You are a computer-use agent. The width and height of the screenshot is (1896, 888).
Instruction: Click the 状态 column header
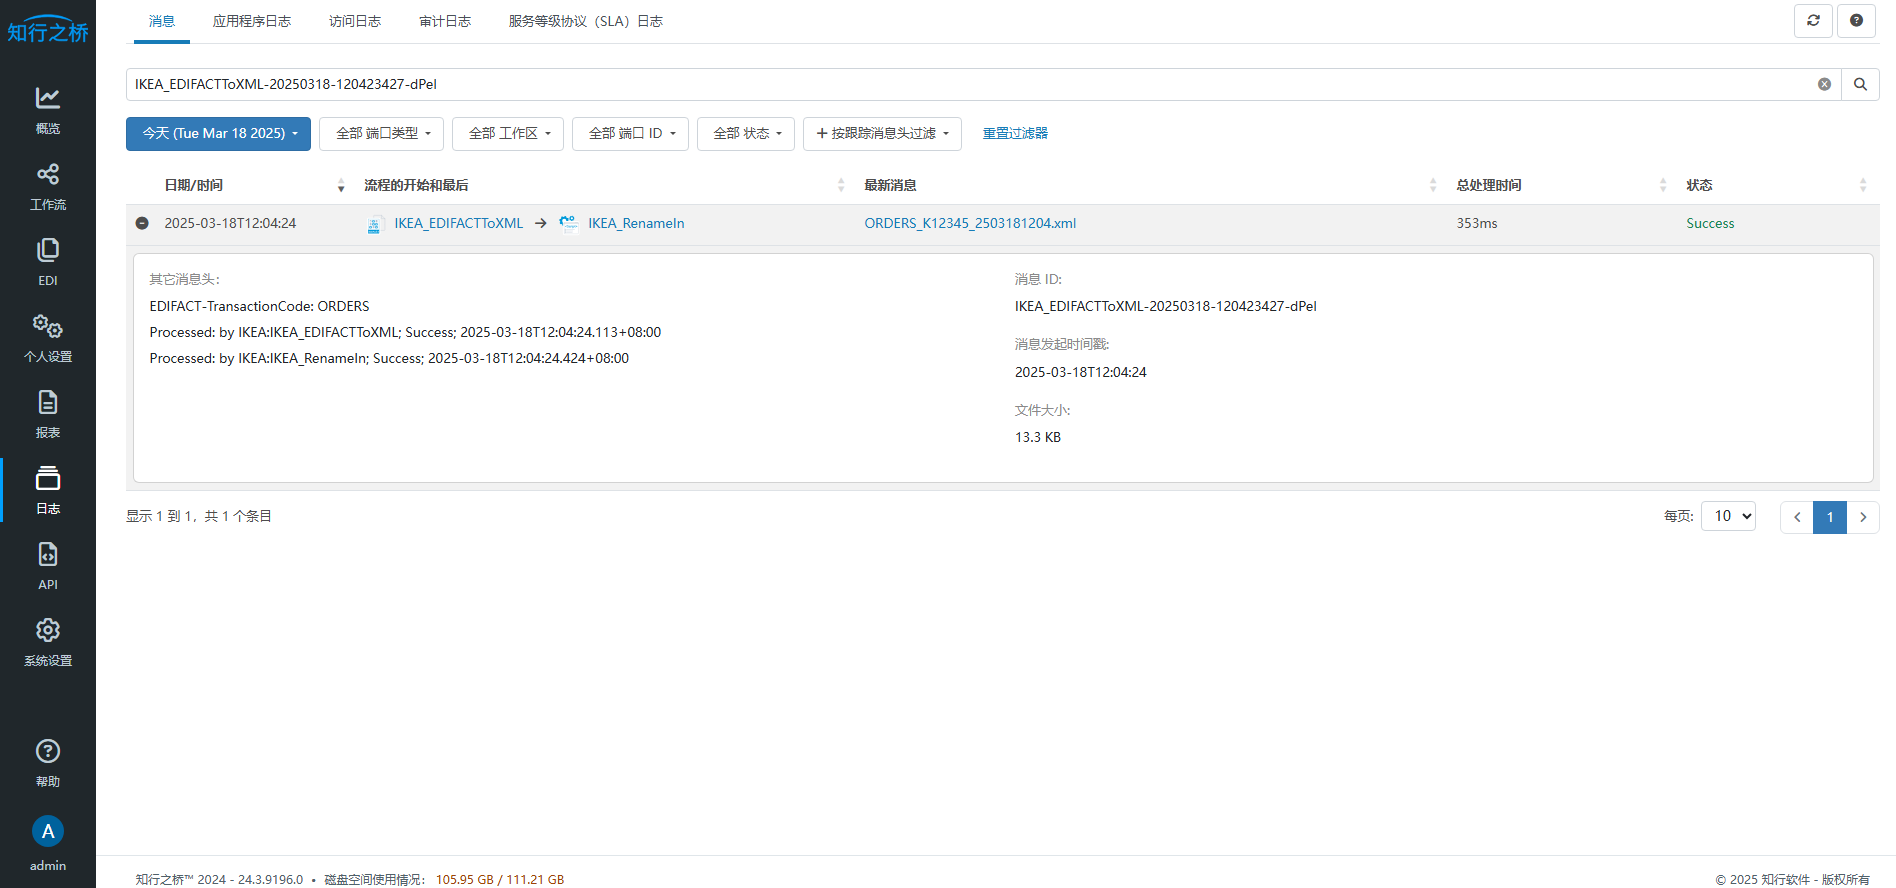click(x=1699, y=185)
